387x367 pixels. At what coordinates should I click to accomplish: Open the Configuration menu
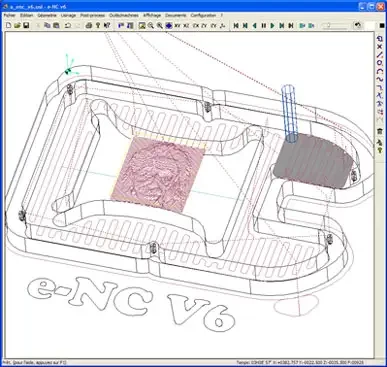pyautogui.click(x=203, y=15)
